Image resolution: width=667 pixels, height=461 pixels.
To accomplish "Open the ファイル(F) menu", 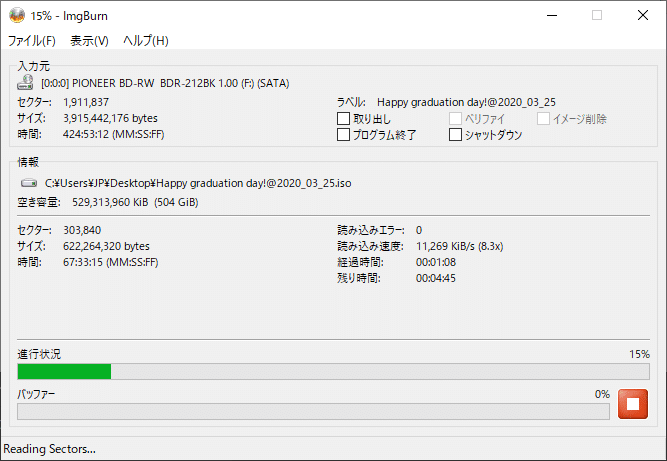I will point(32,40).
